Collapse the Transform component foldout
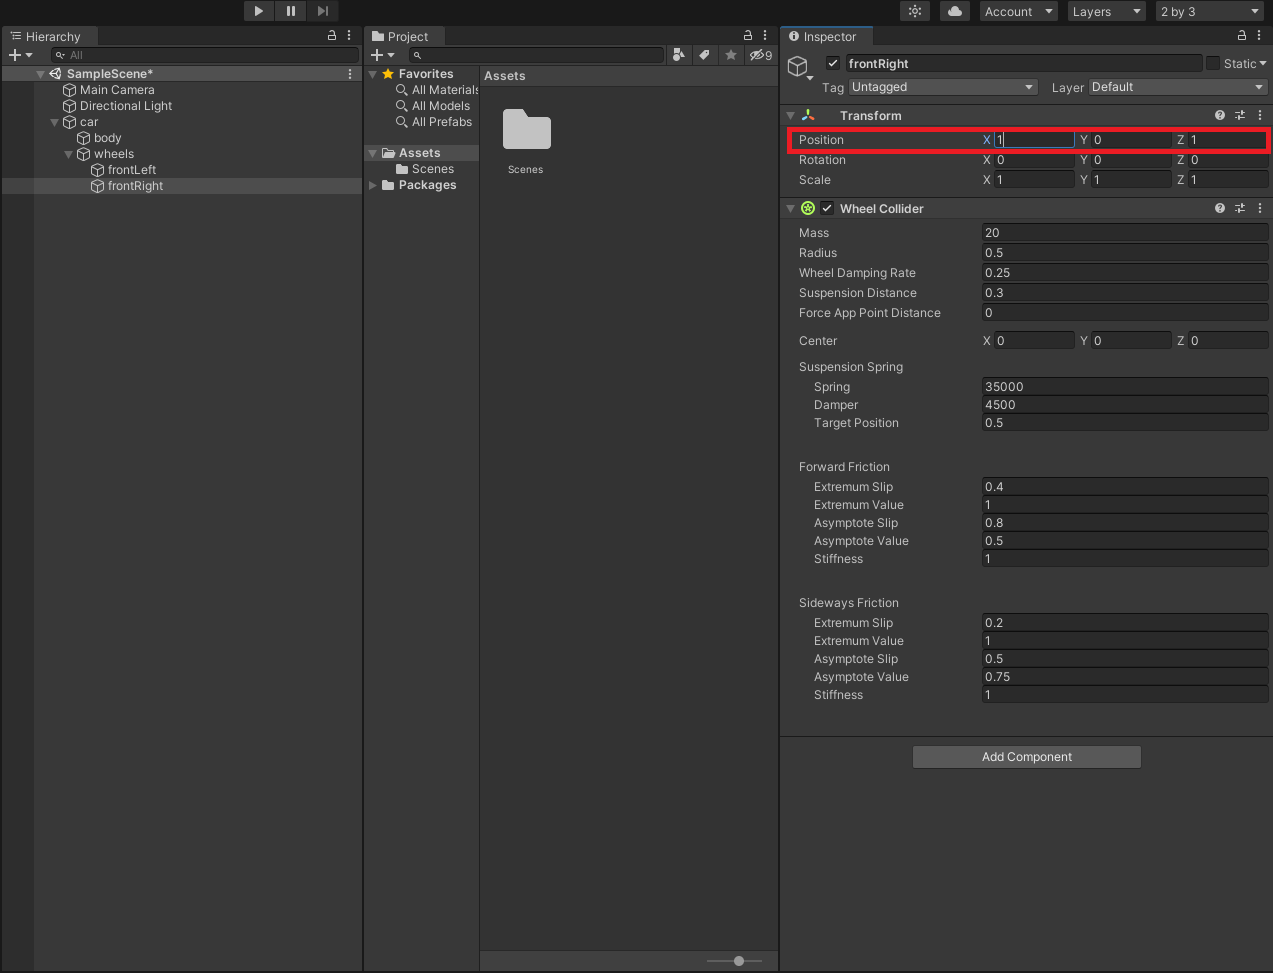The image size is (1273, 973). click(791, 116)
